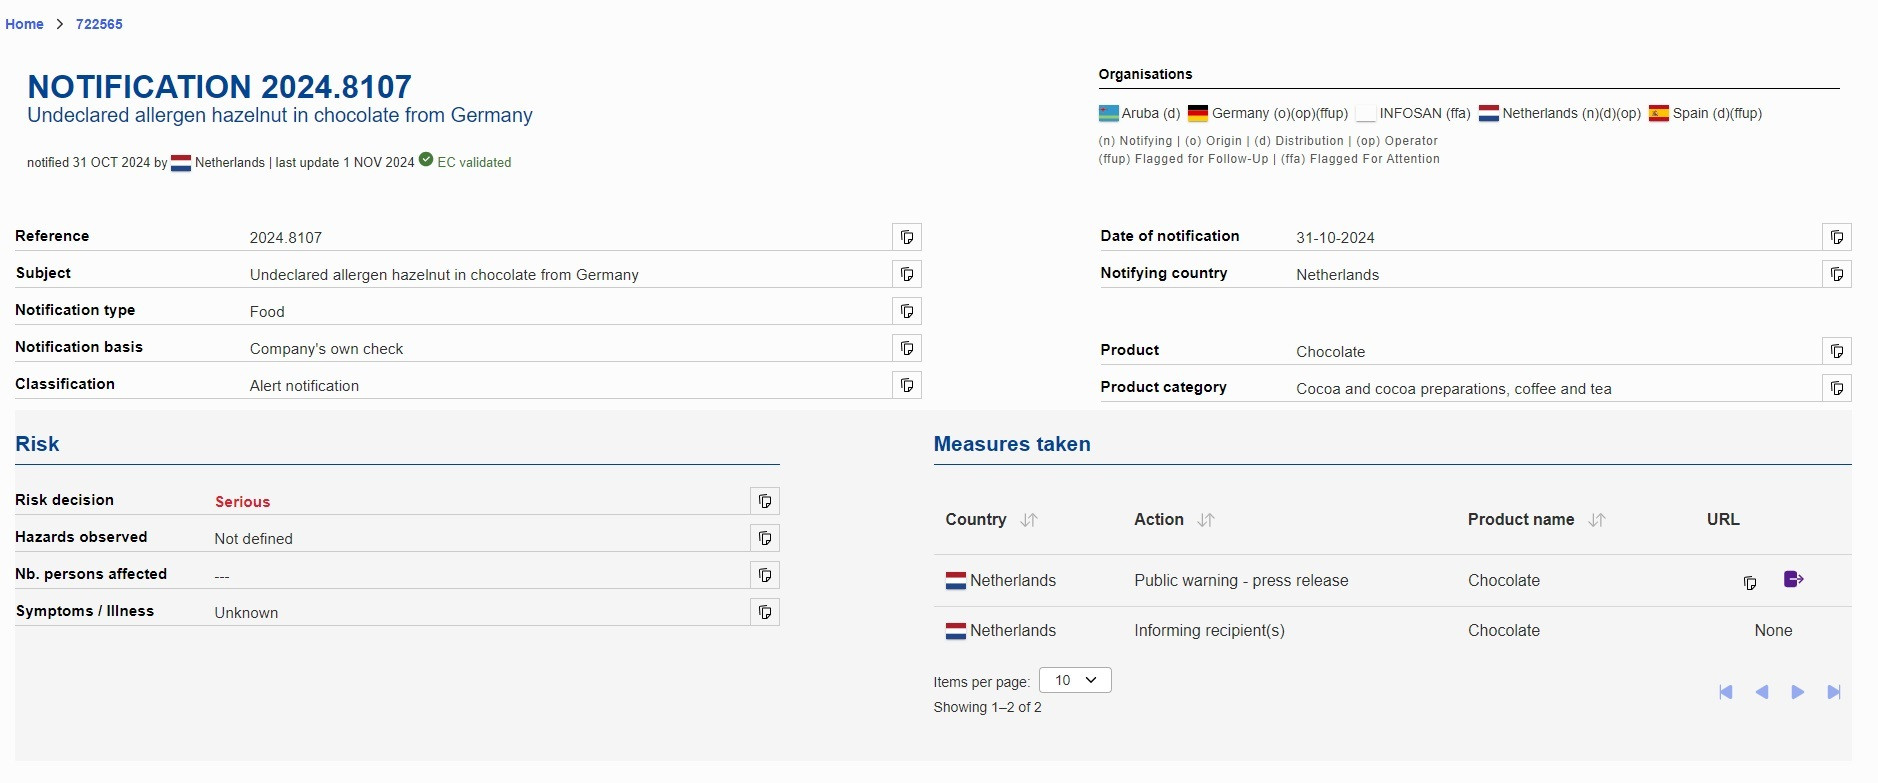Jump to the first page of measures

point(1726,692)
